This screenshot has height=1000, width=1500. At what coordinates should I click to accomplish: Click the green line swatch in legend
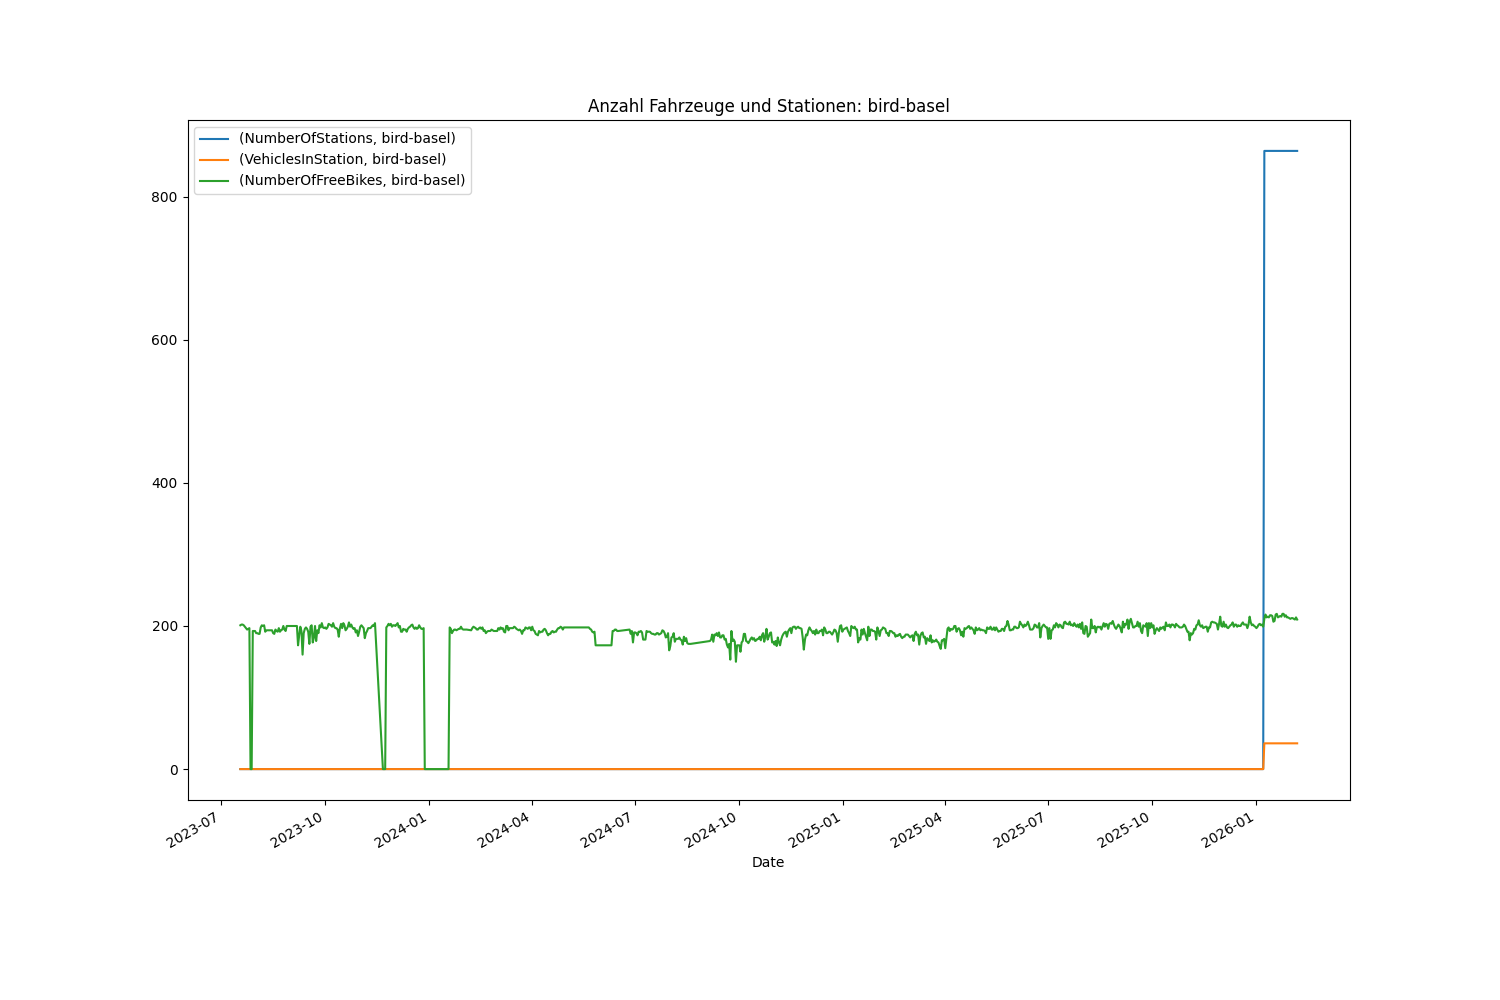click(214, 182)
